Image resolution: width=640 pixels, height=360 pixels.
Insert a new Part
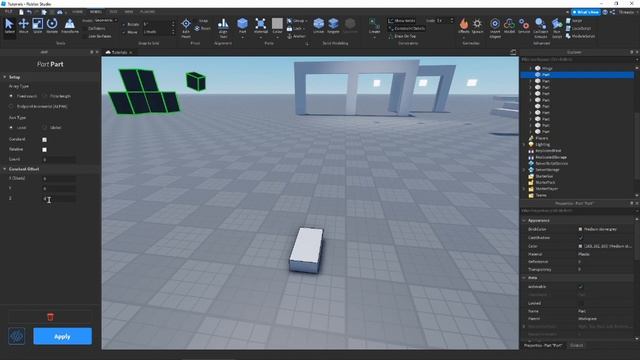242,26
